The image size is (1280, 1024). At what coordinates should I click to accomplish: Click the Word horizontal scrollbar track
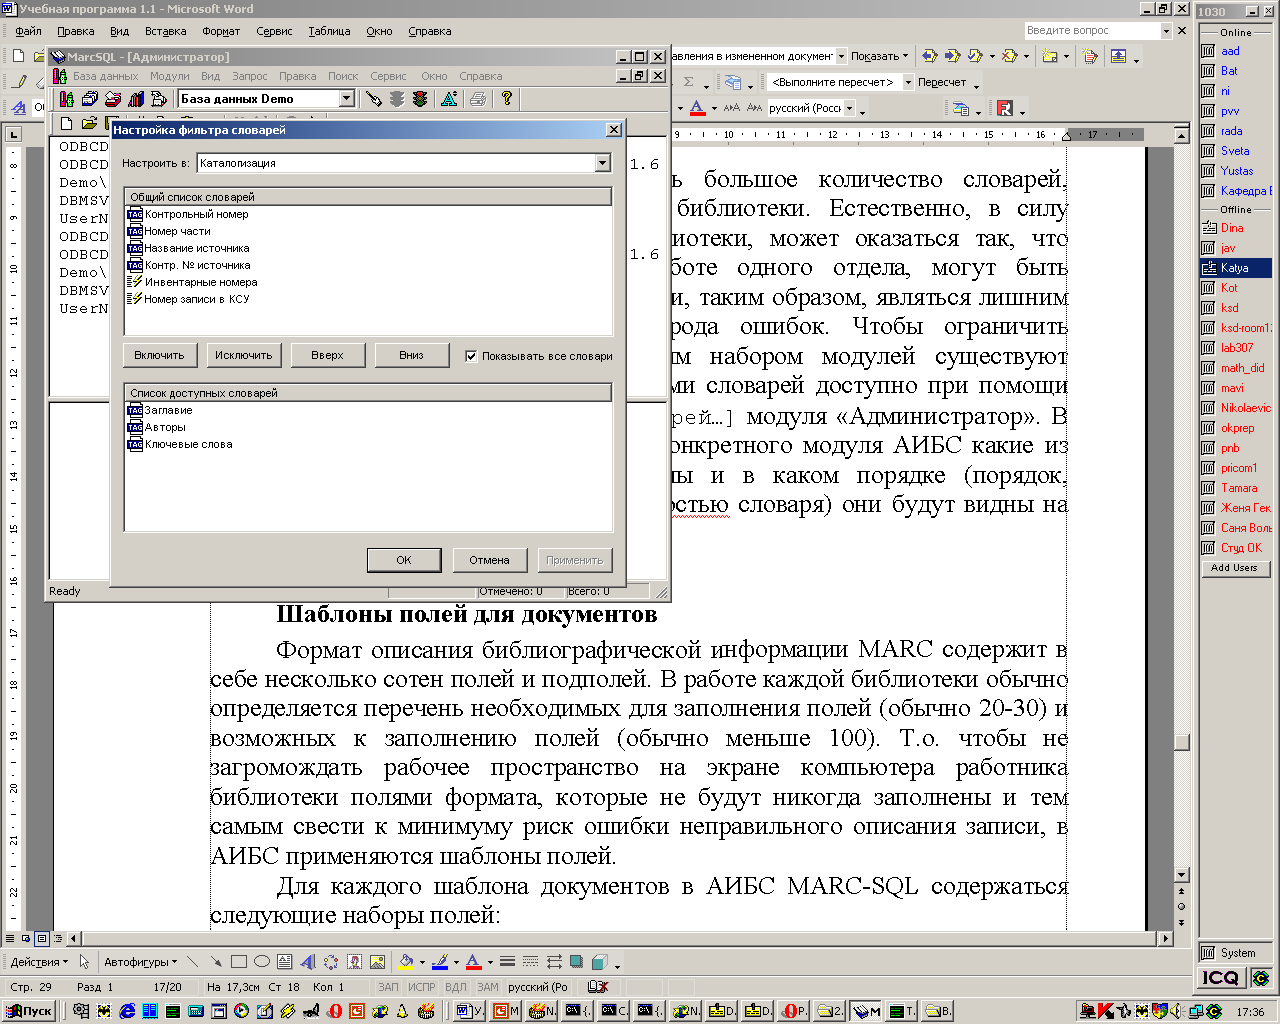coord(620,939)
